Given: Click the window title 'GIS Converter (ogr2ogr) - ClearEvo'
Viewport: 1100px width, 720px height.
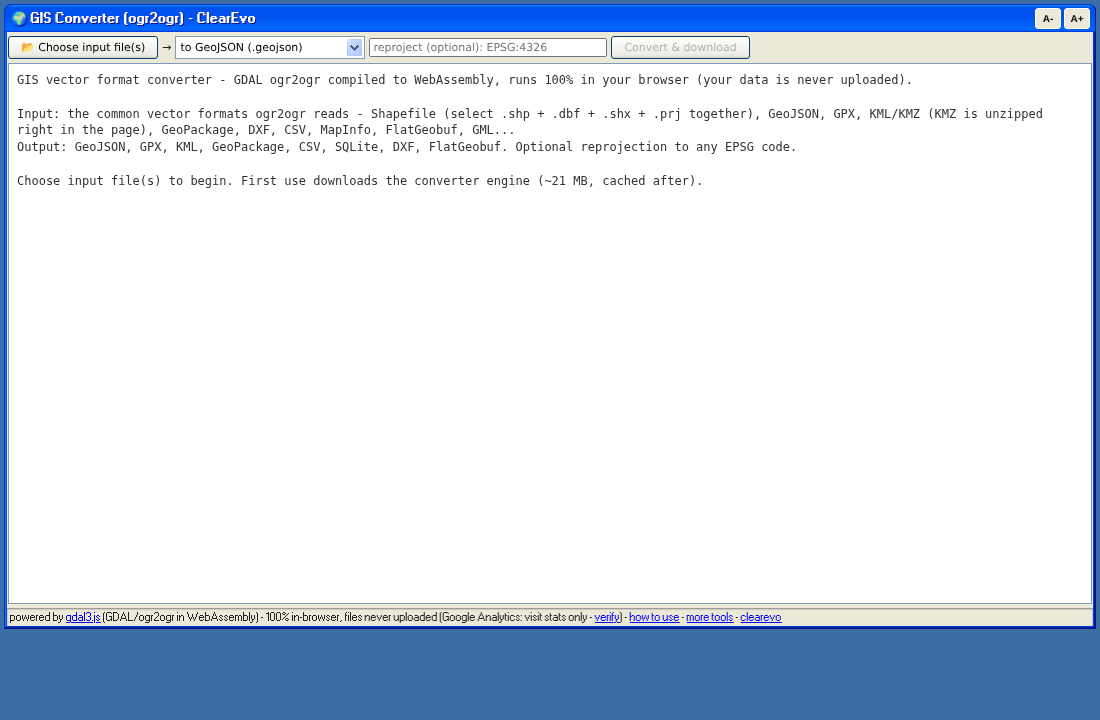Looking at the screenshot, I should tap(142, 18).
